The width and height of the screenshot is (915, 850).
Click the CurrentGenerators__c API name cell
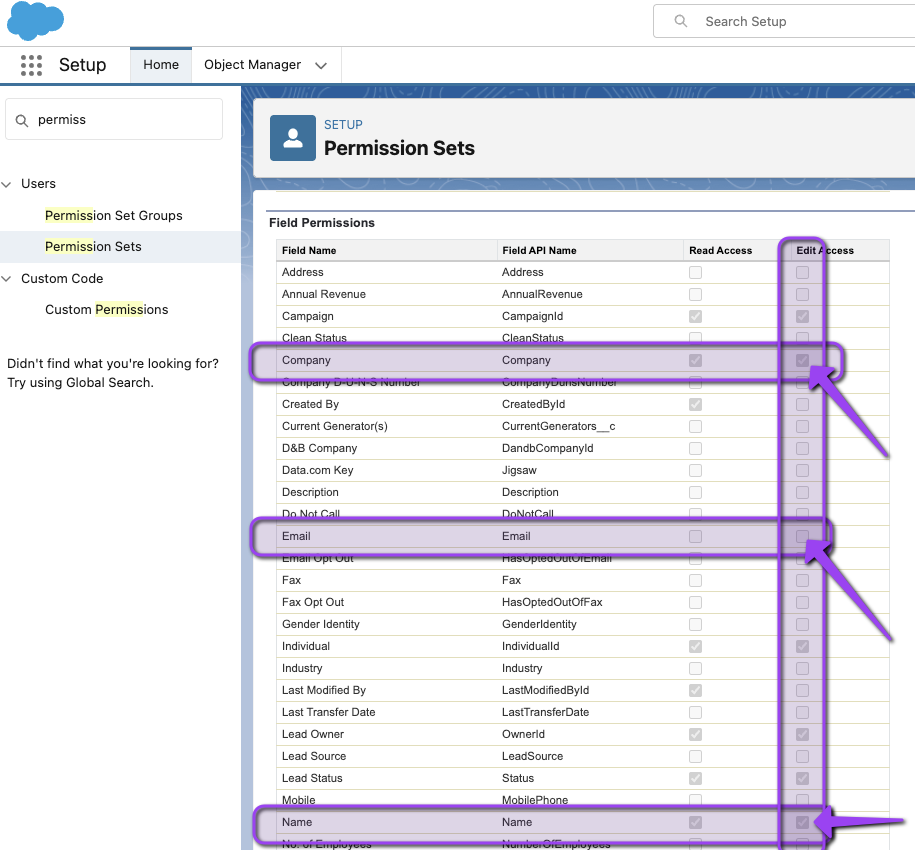click(558, 426)
